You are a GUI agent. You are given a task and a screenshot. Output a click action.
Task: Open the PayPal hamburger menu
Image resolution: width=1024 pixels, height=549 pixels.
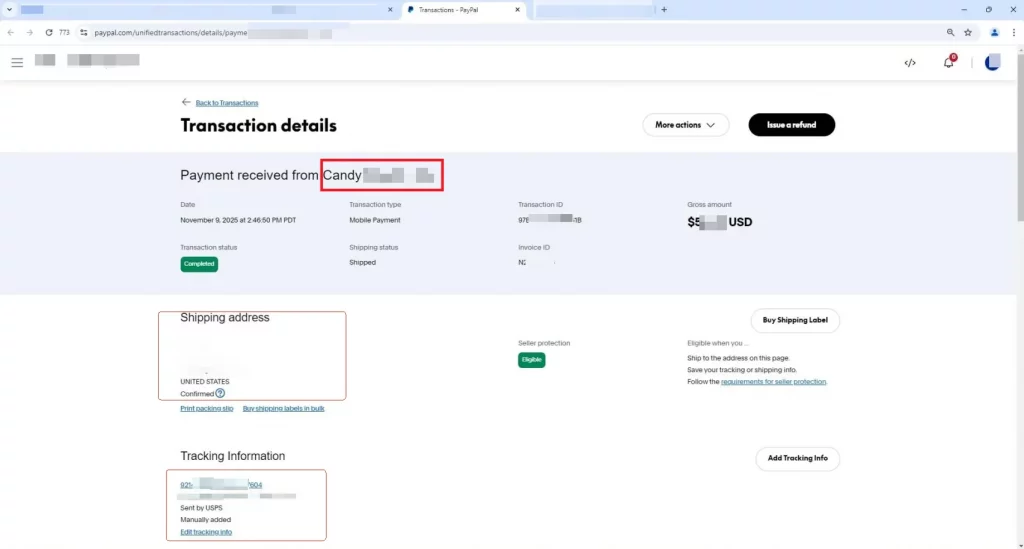(17, 62)
